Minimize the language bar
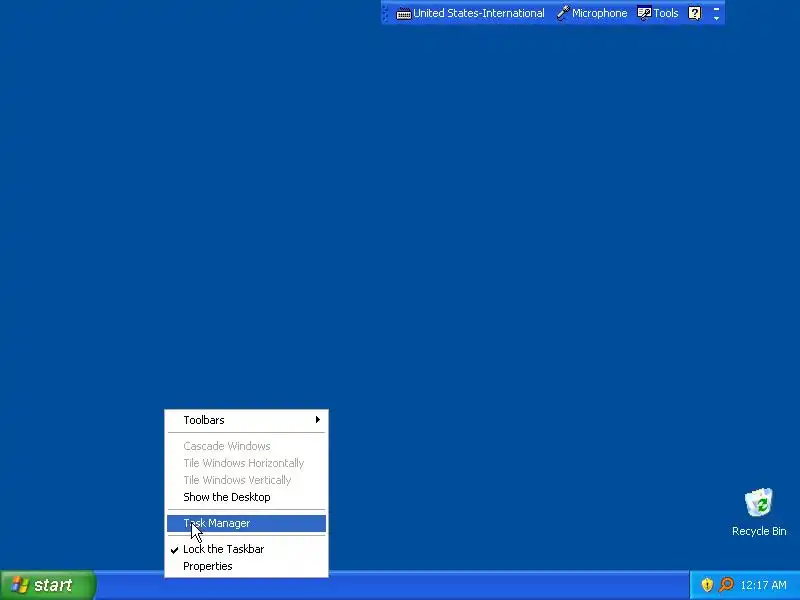The height and width of the screenshot is (600, 800). point(716,9)
